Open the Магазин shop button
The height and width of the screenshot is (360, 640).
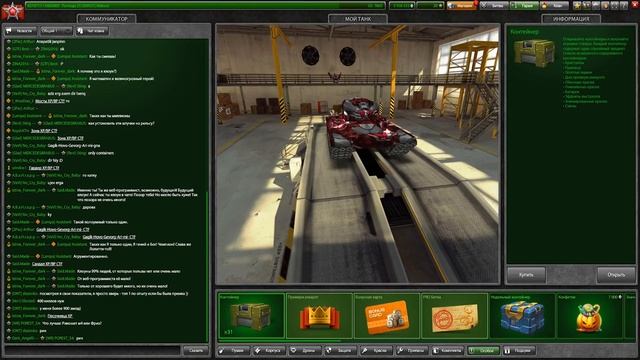(462, 6)
